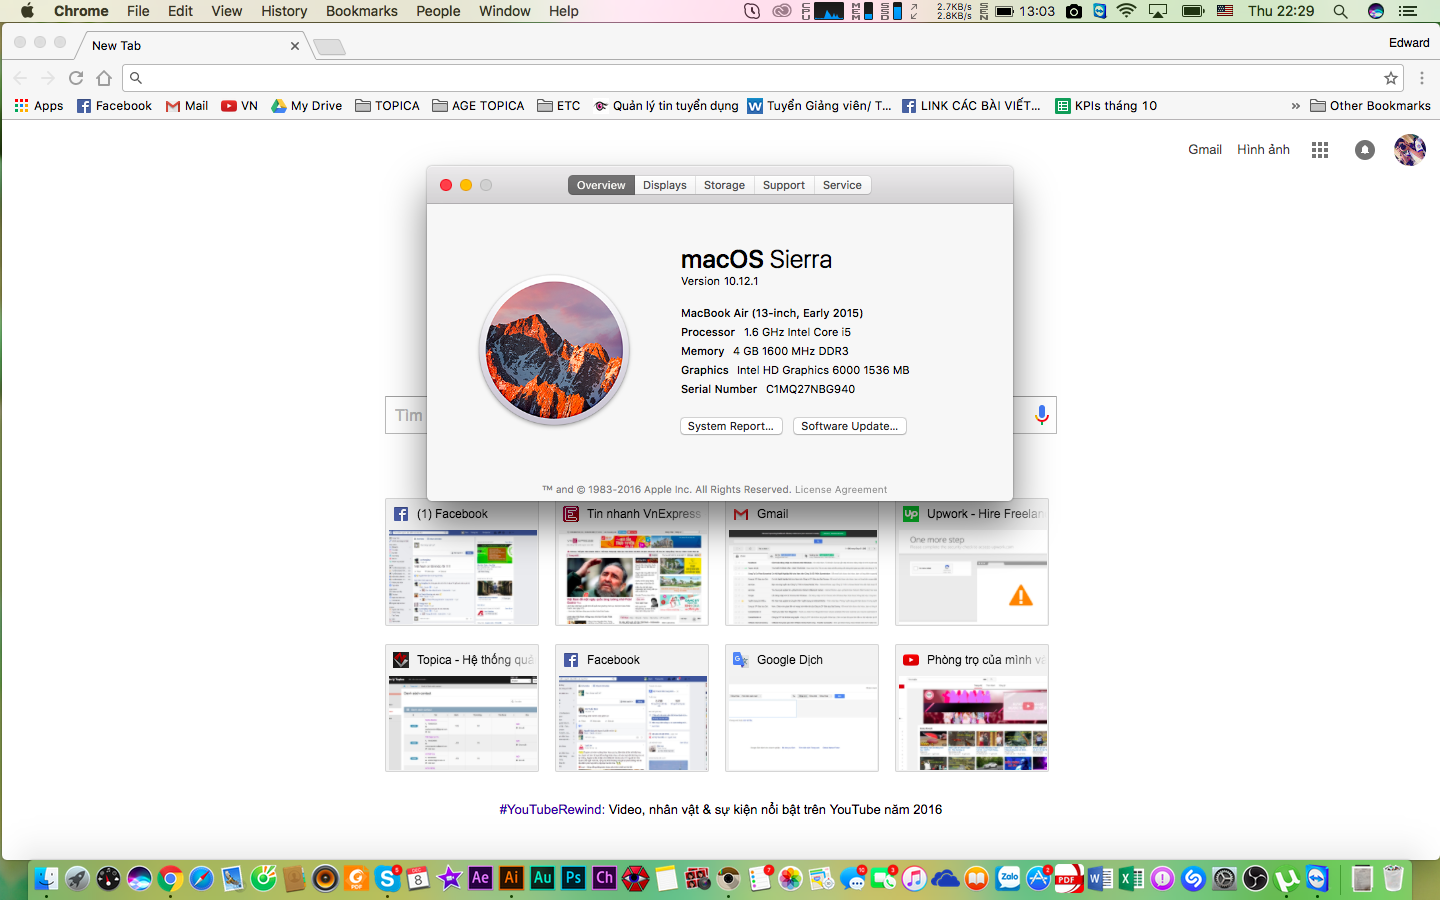Open Apps bookmark shortcut
This screenshot has height=900, width=1440.
39,106
